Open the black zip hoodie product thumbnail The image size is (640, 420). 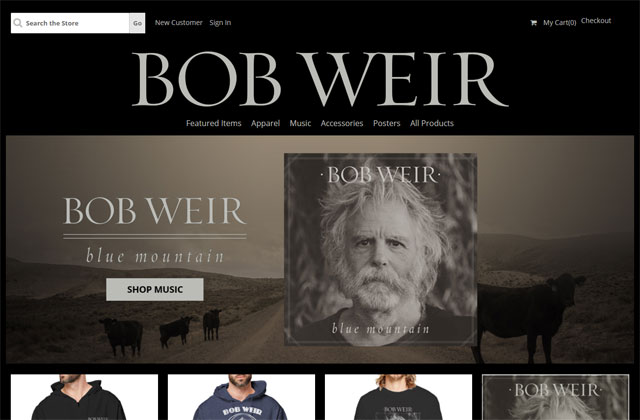point(84,397)
